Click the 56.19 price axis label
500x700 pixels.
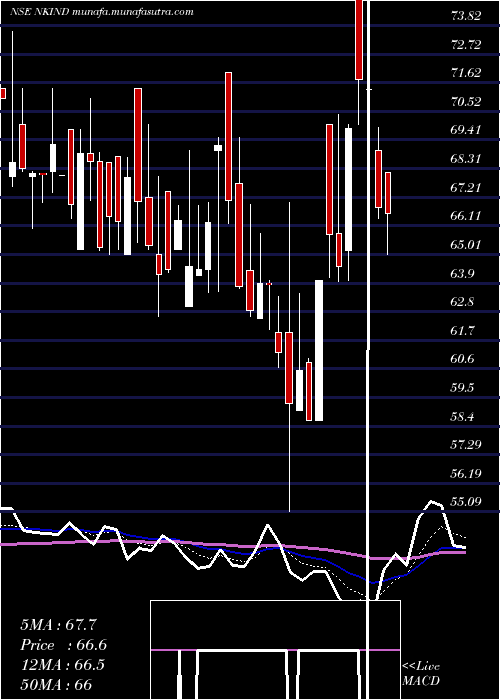point(466,473)
